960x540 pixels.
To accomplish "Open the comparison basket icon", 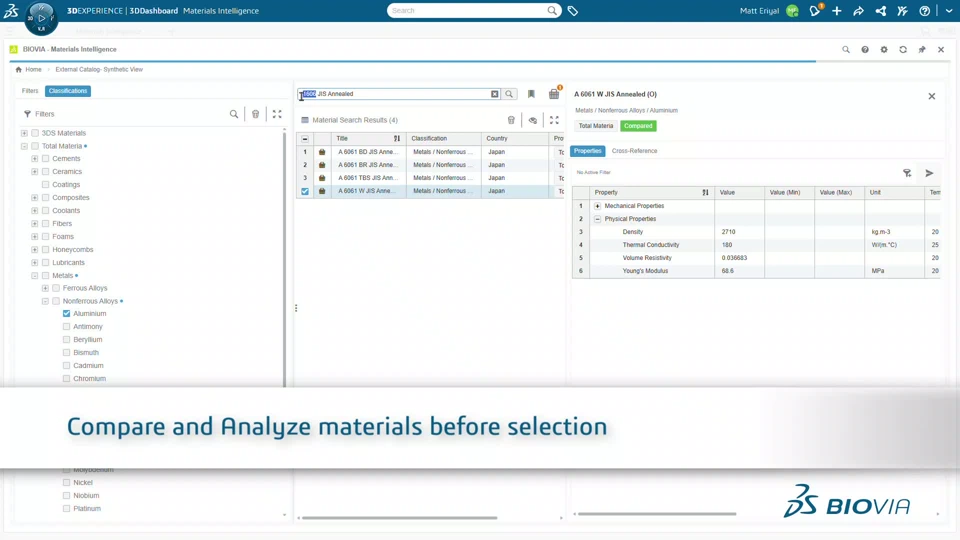I will click(x=554, y=94).
